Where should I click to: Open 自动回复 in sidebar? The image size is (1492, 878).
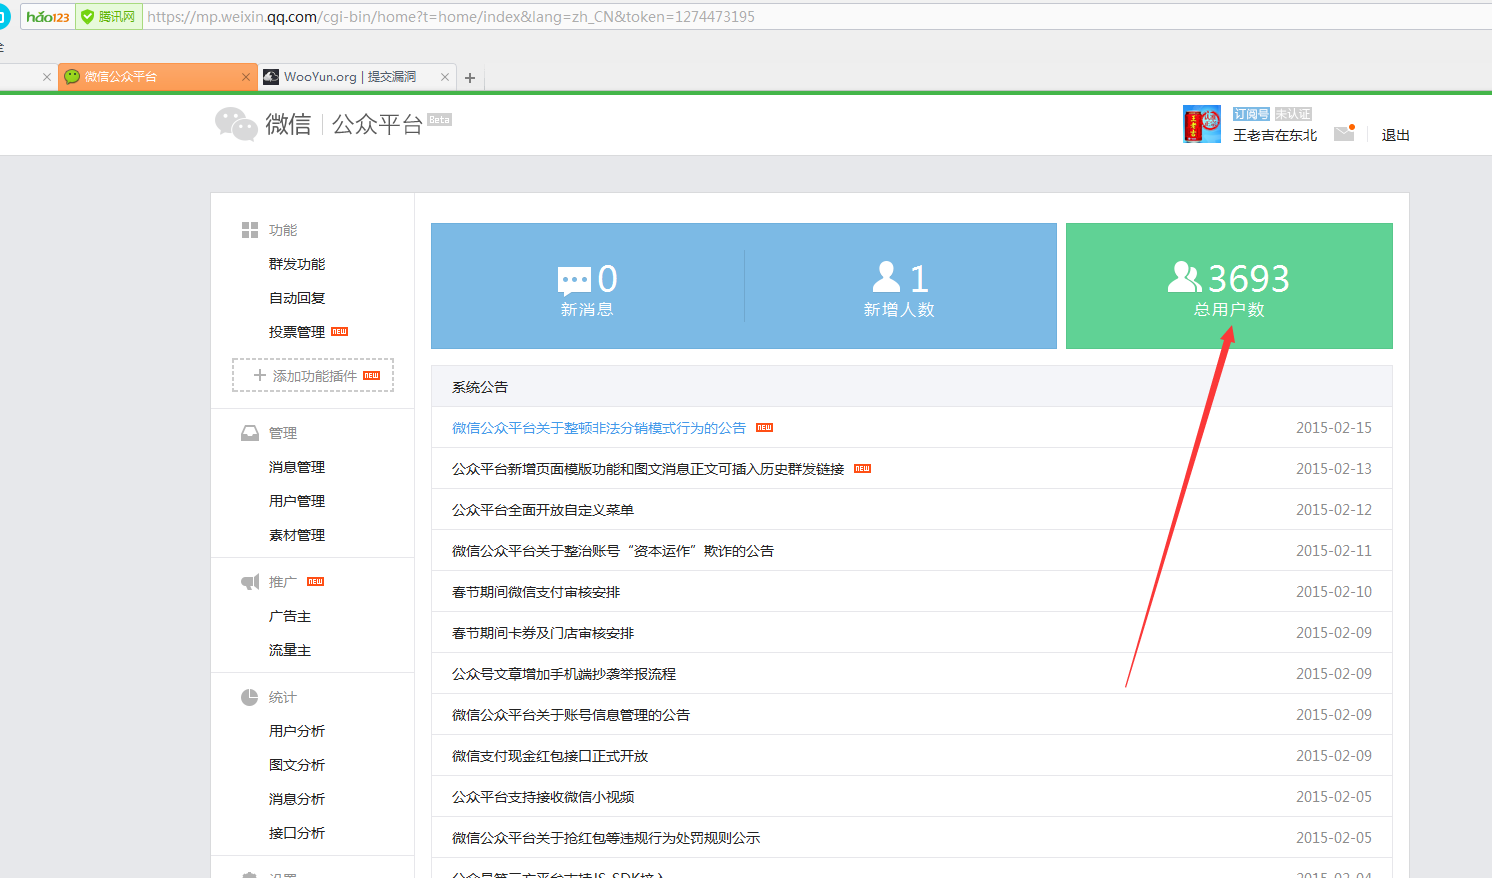click(x=297, y=298)
